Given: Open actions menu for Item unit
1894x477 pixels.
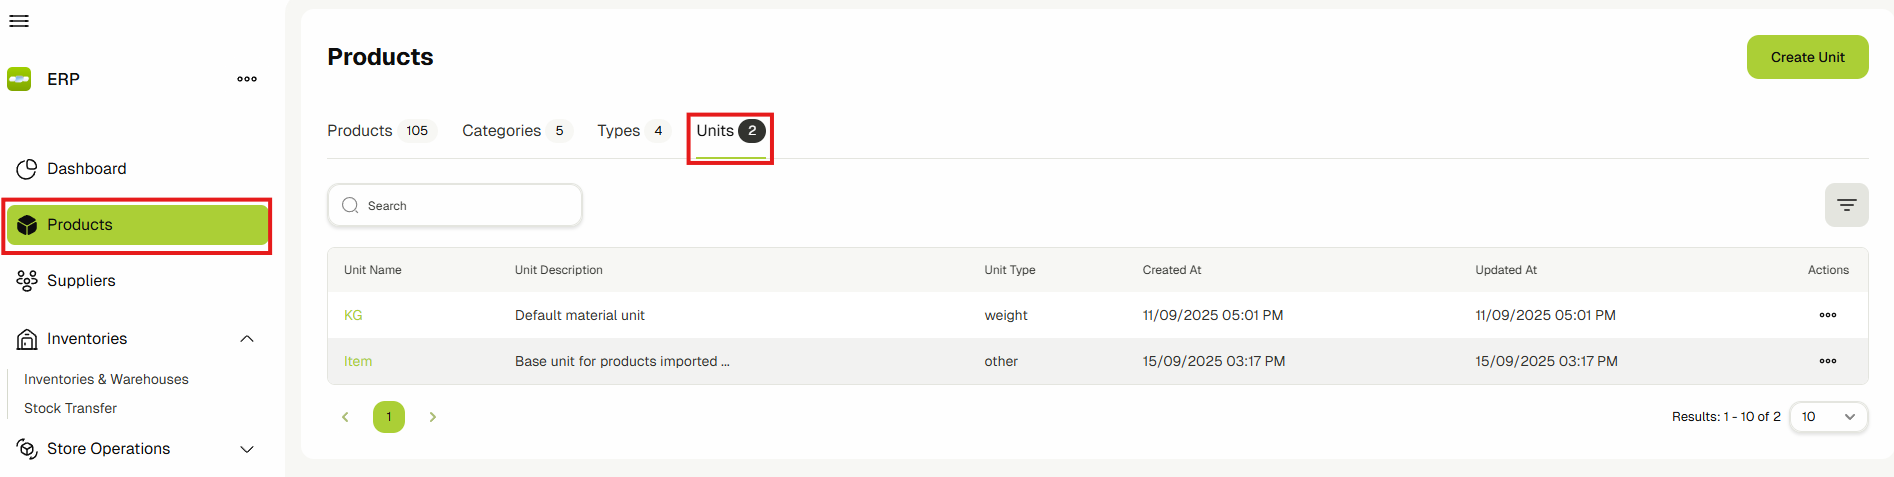Looking at the screenshot, I should pos(1827,361).
